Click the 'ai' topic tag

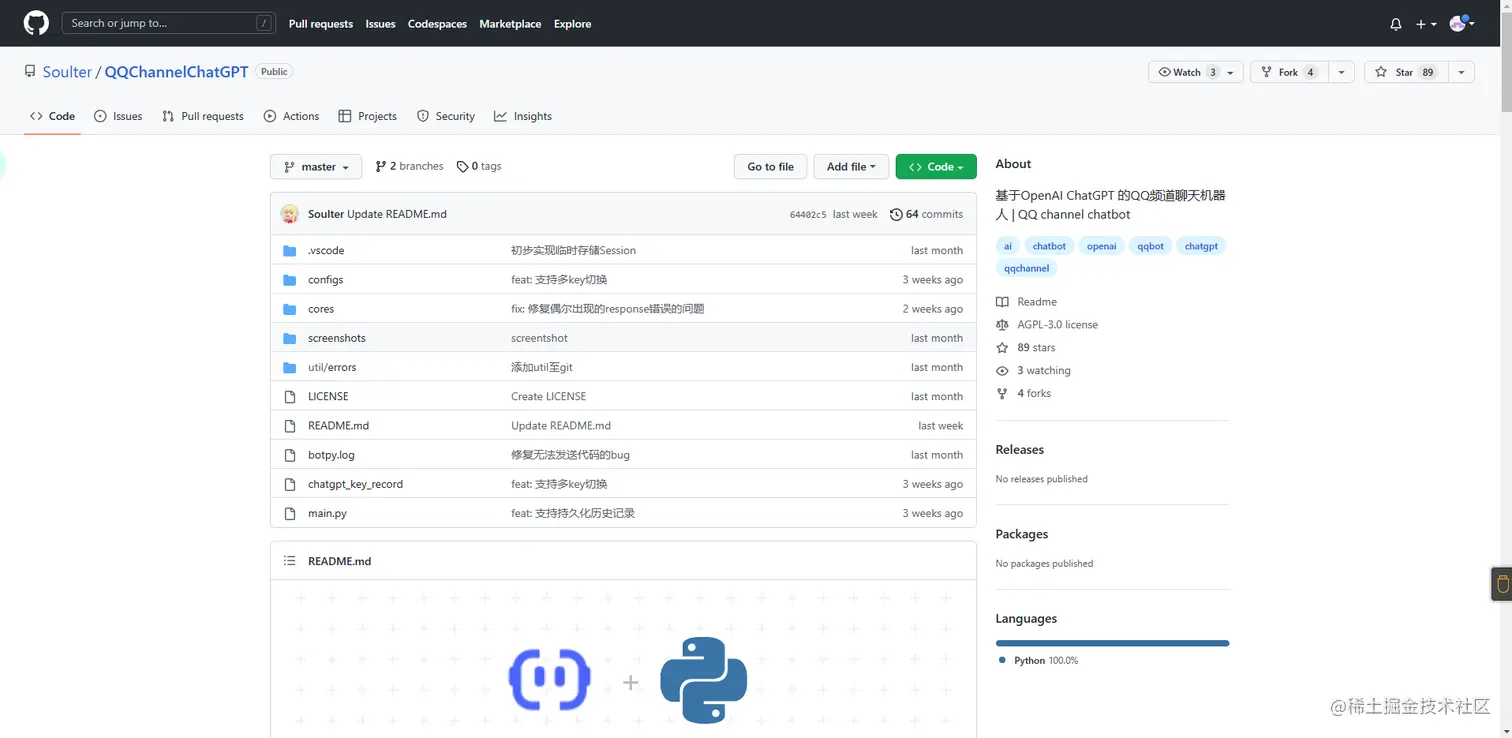point(1008,246)
